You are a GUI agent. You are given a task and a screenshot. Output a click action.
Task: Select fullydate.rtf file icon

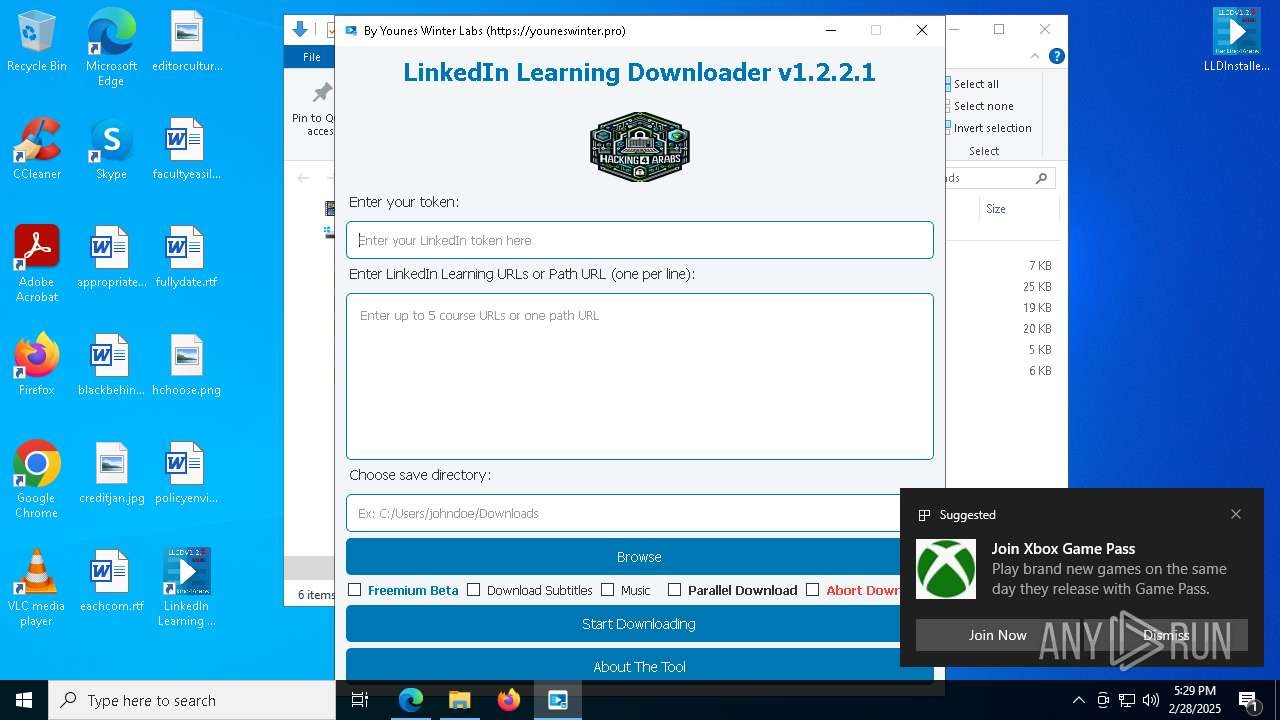click(187, 258)
